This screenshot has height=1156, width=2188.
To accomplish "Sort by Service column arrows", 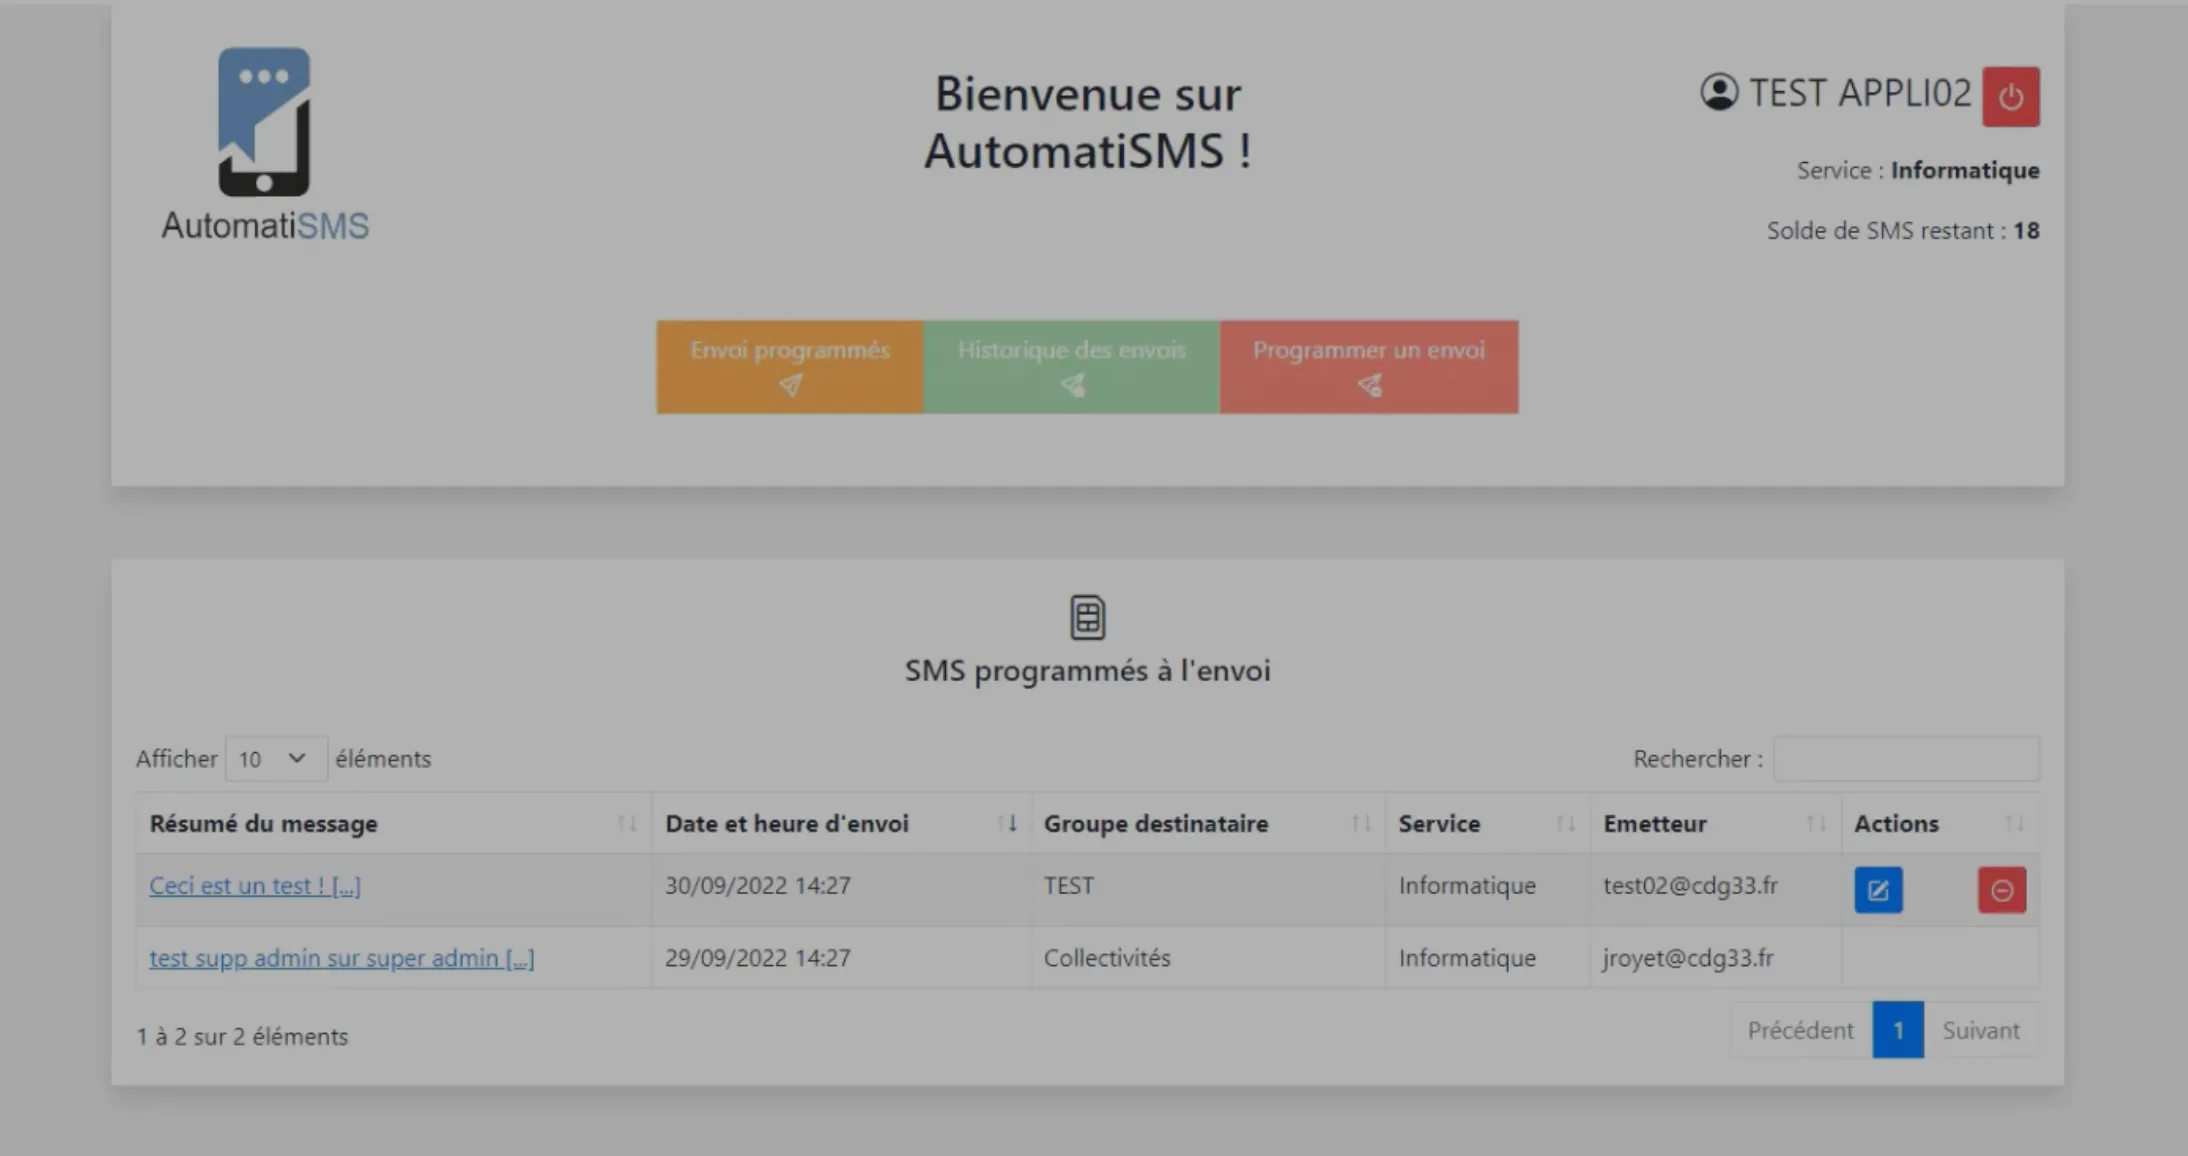I will pos(1566,824).
